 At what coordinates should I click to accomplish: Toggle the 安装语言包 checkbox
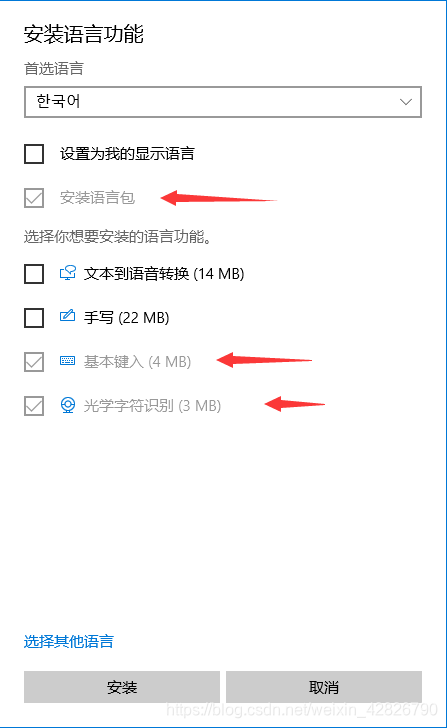(34, 198)
